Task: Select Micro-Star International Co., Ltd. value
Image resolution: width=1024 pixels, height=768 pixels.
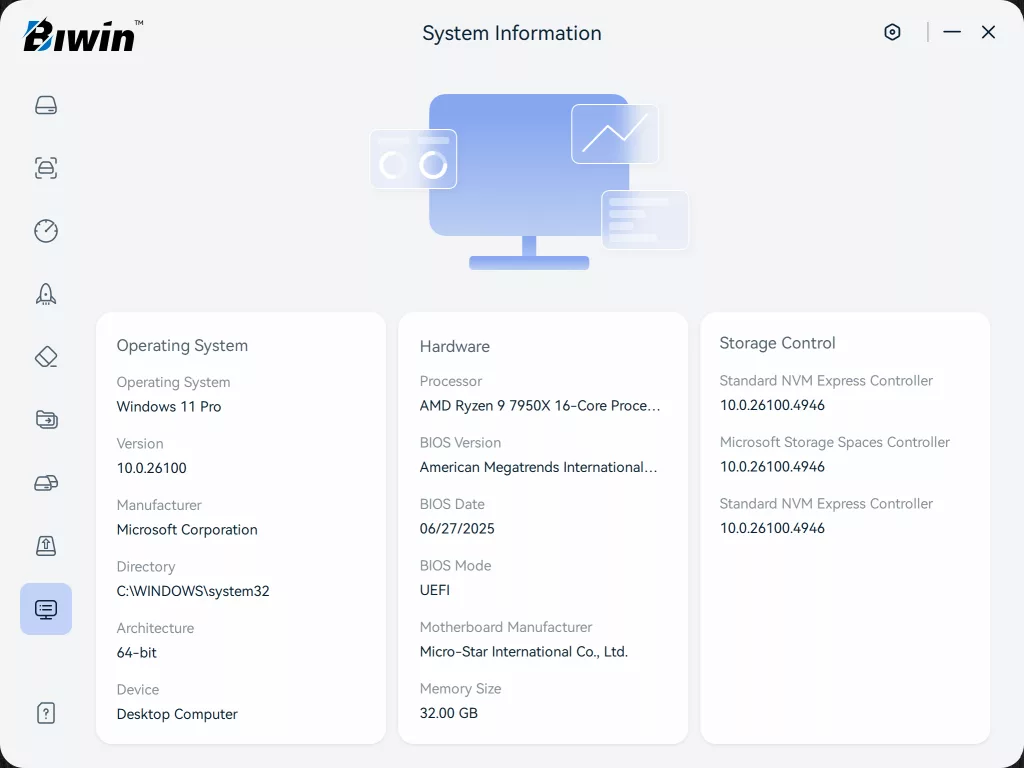Action: (524, 652)
